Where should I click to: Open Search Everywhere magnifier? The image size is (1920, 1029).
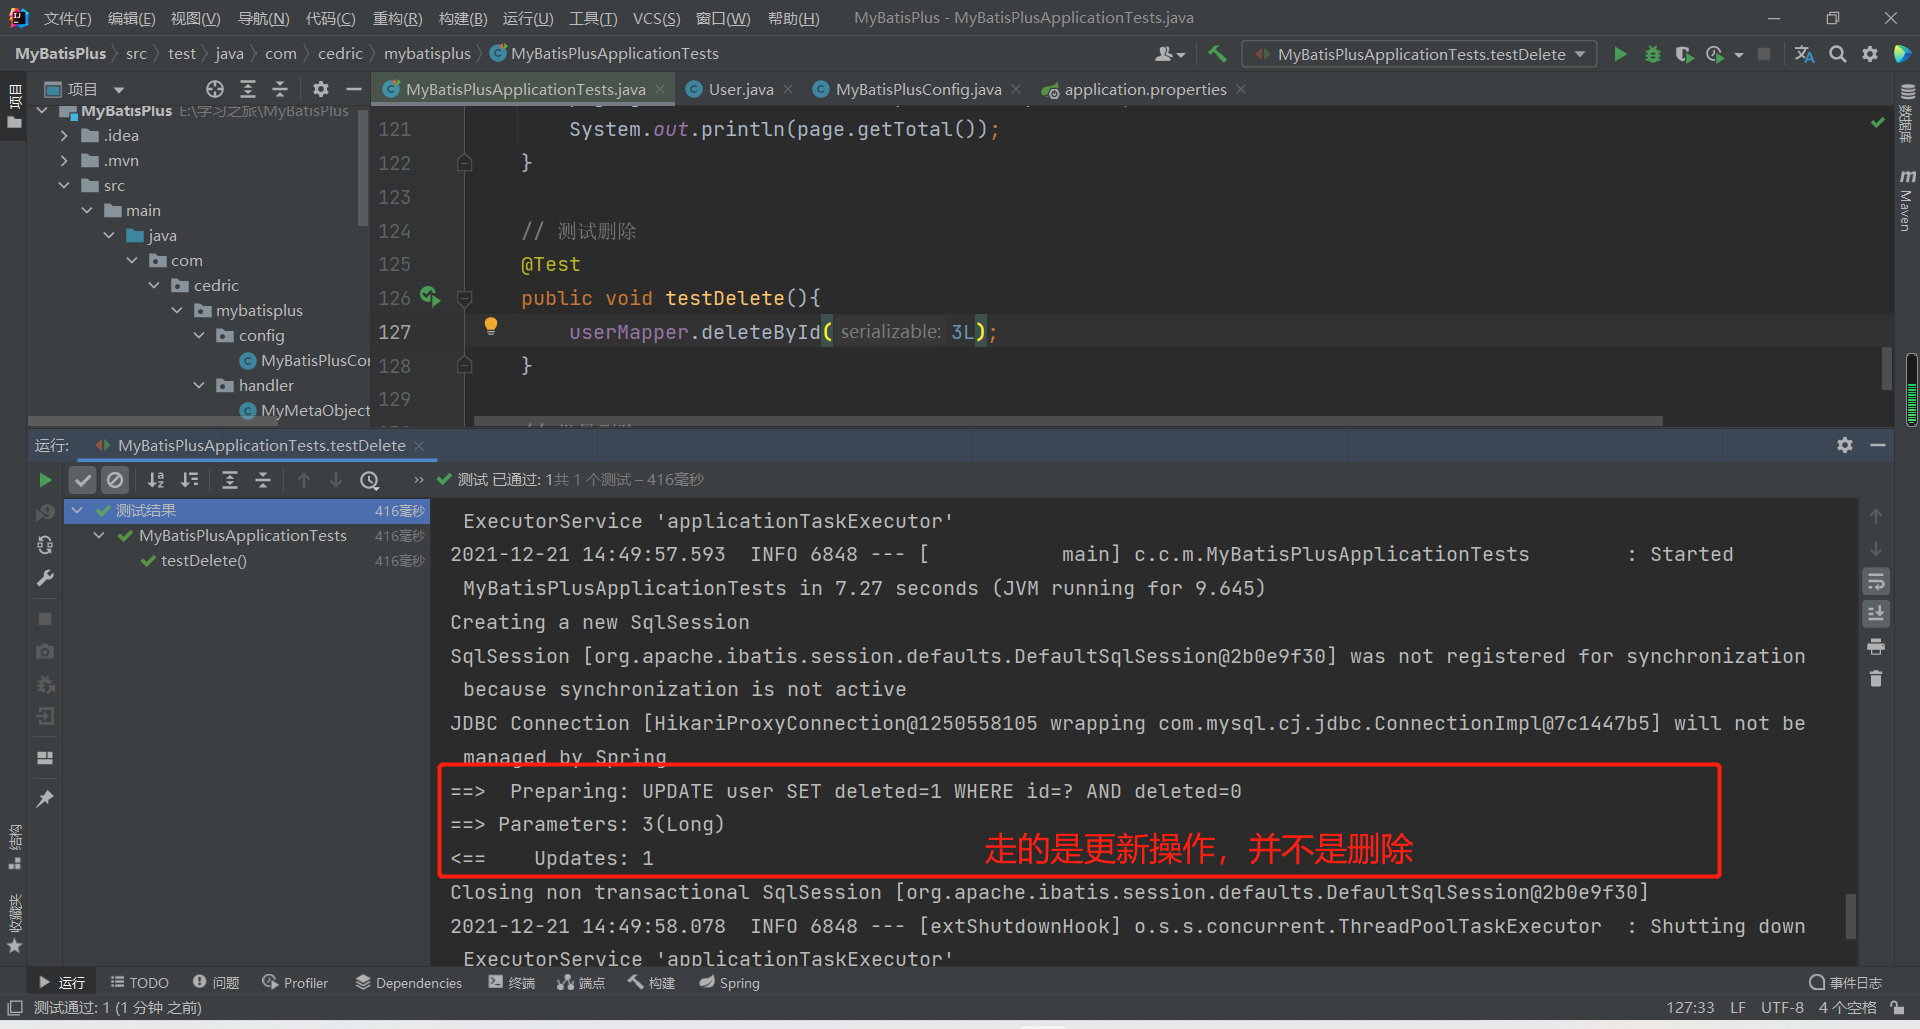click(1838, 54)
